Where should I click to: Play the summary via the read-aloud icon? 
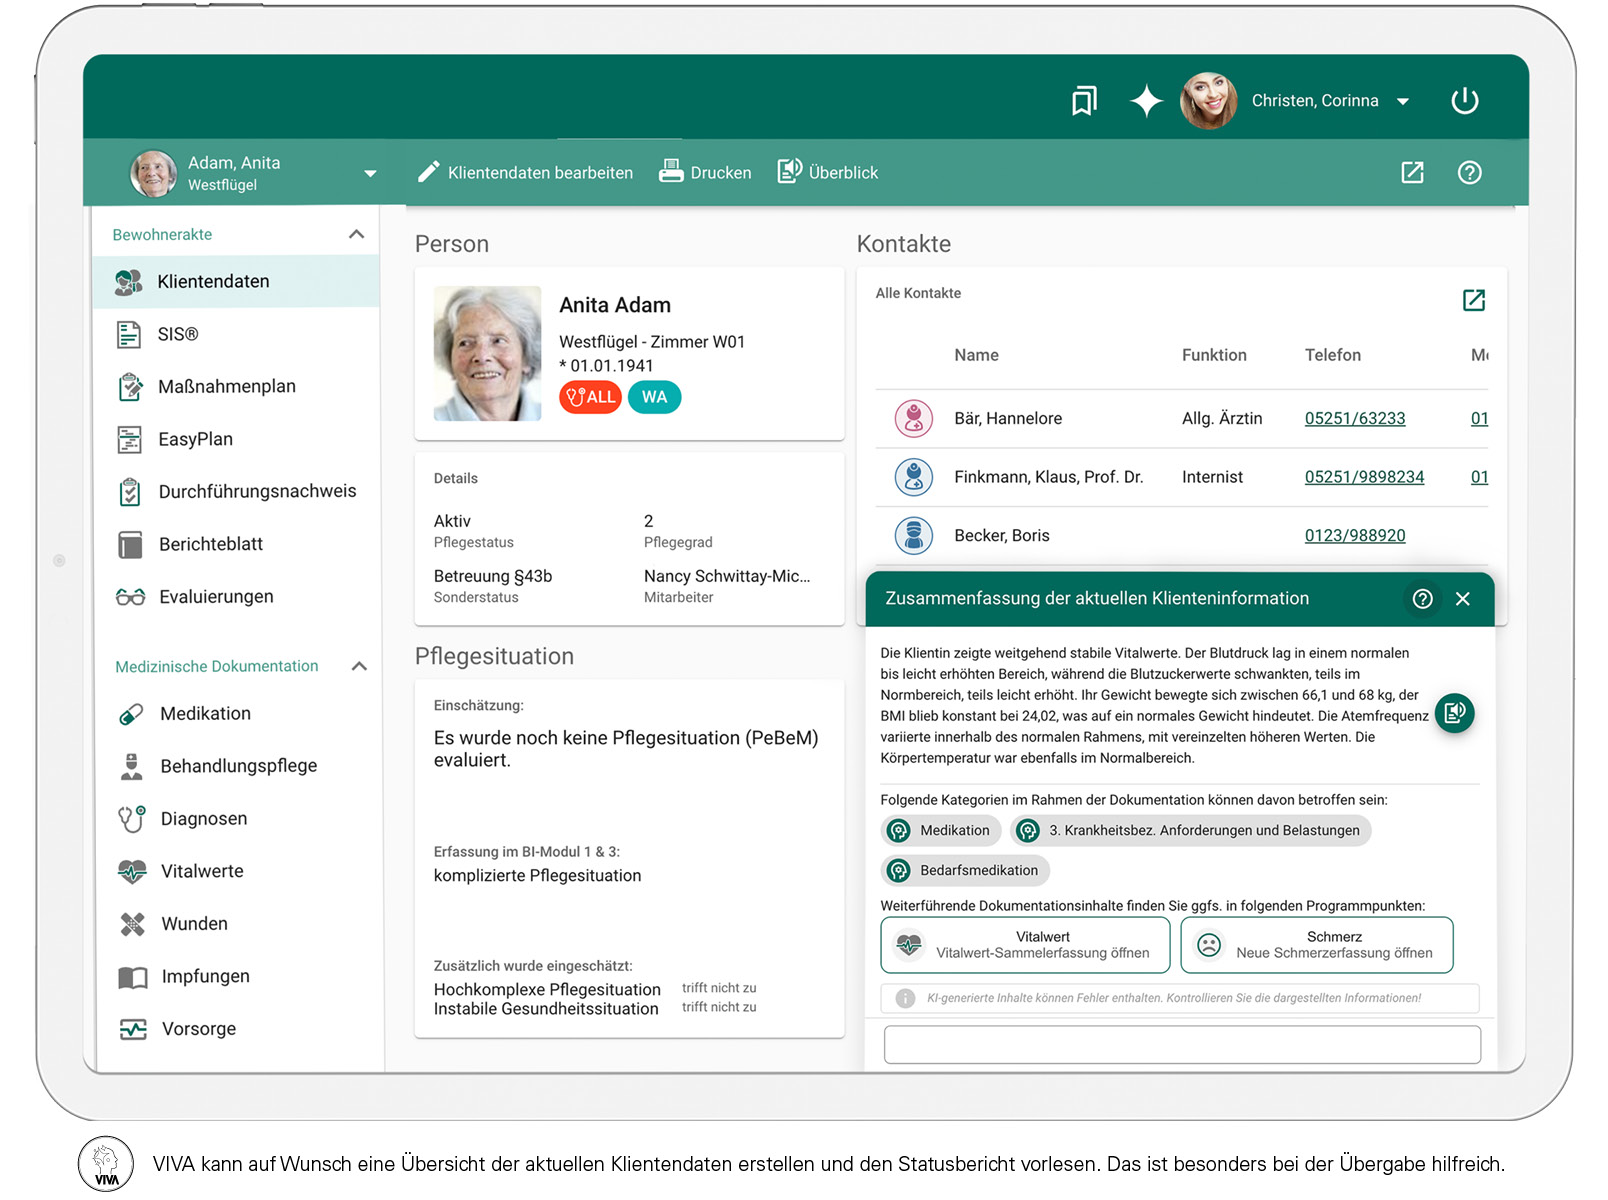tap(1455, 713)
